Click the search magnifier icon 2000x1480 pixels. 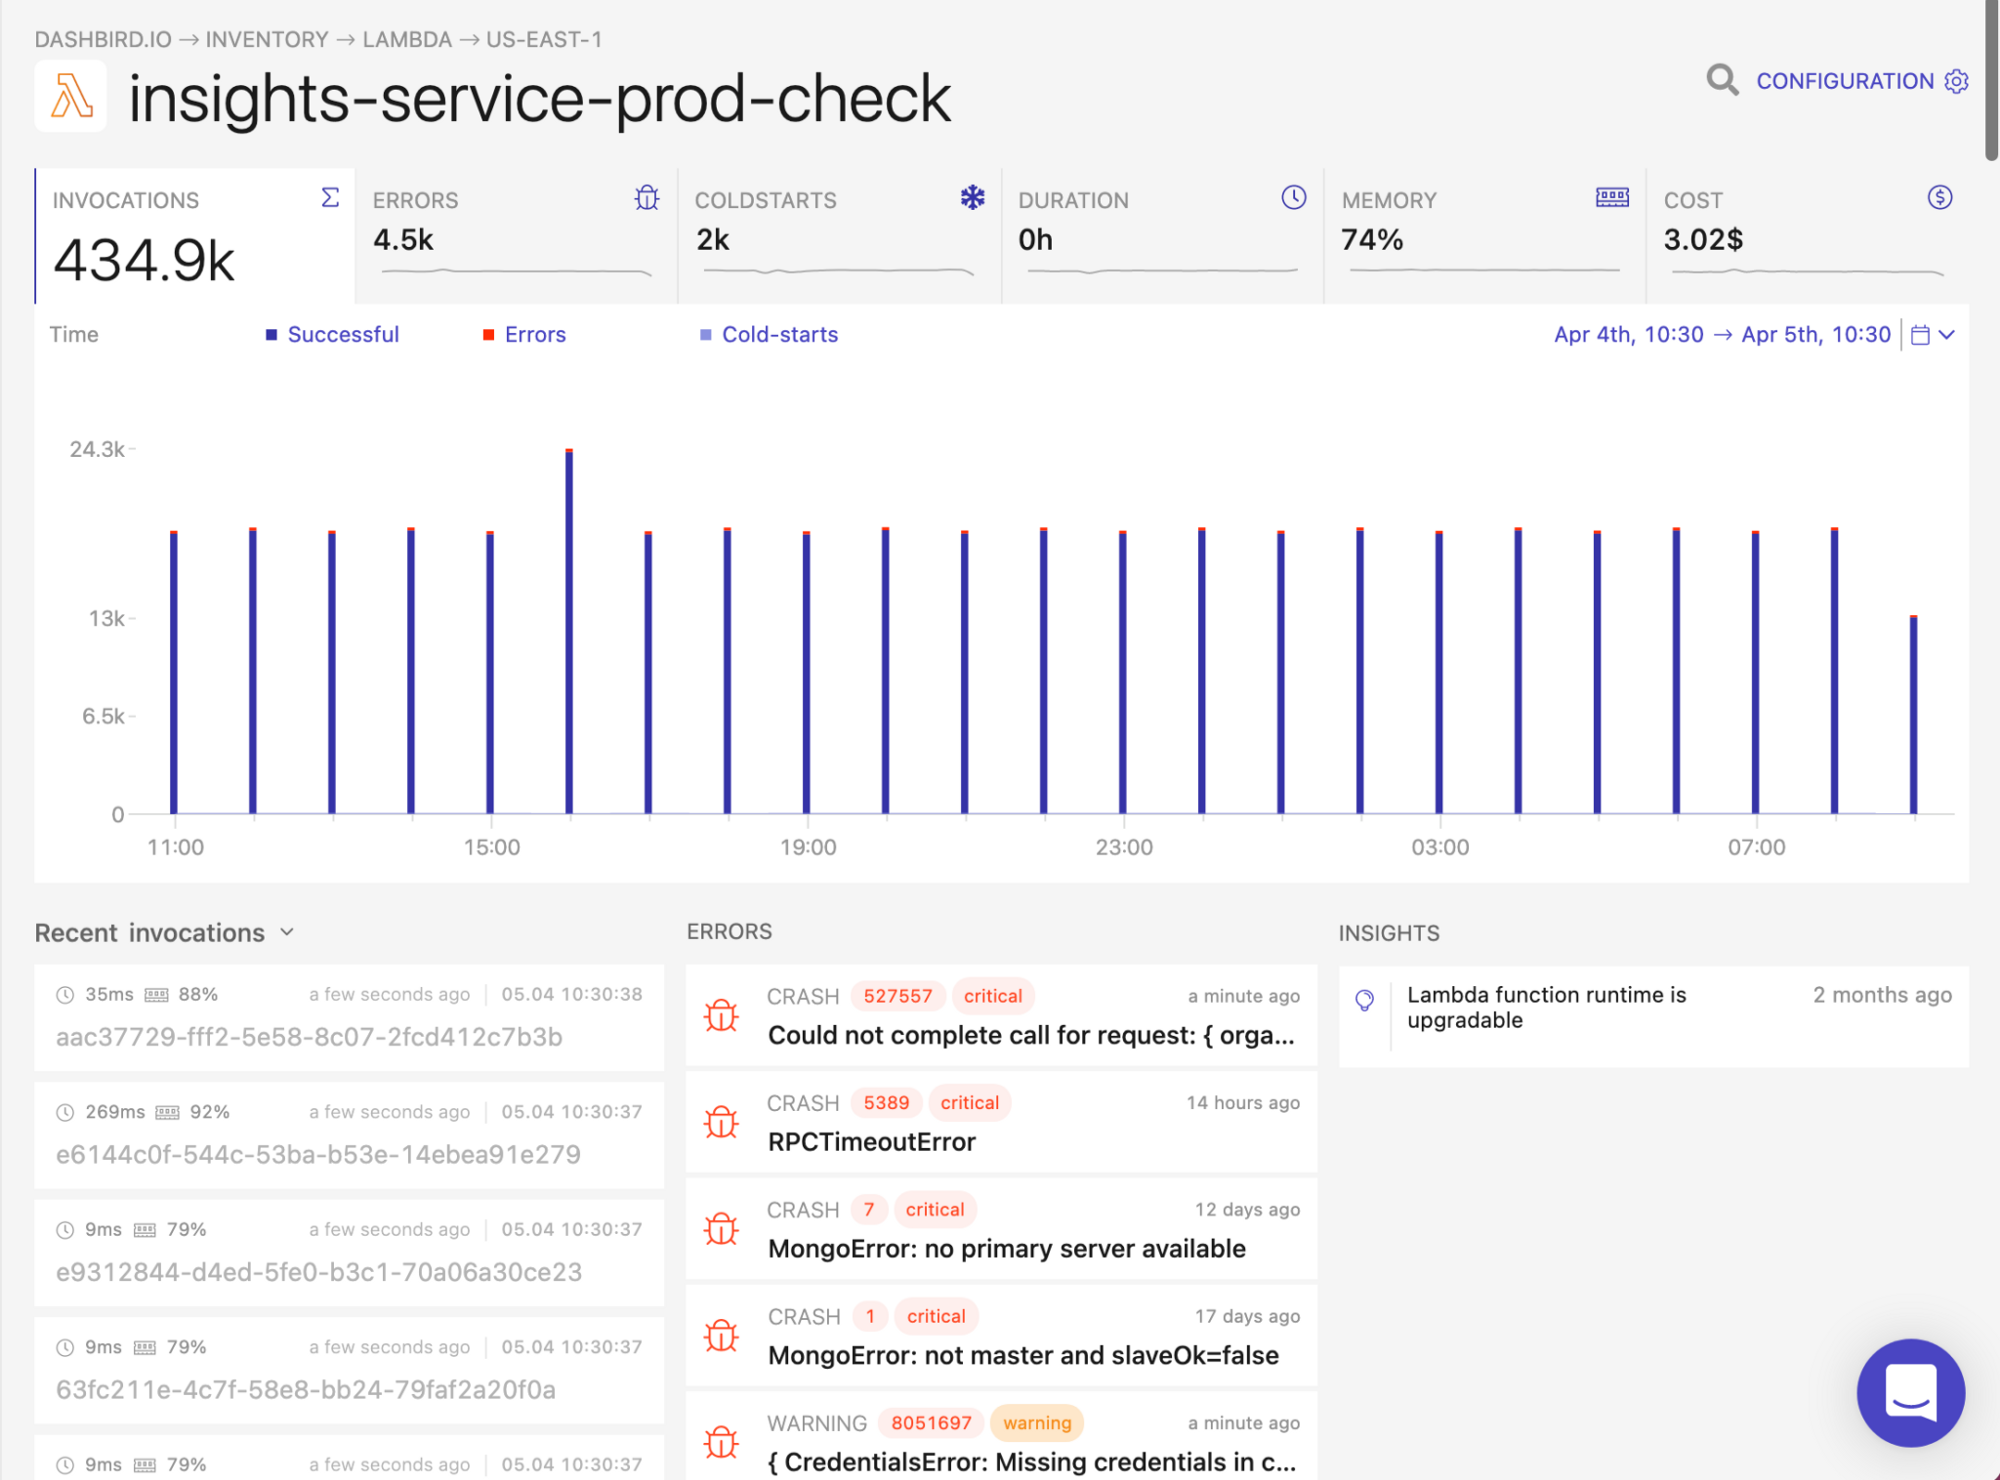[x=1721, y=80]
